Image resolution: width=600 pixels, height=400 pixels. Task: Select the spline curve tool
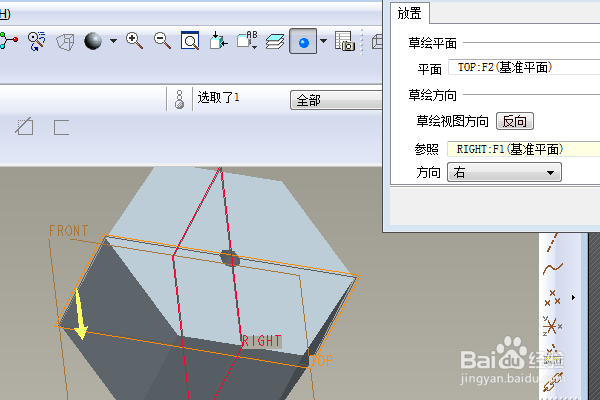553,269
